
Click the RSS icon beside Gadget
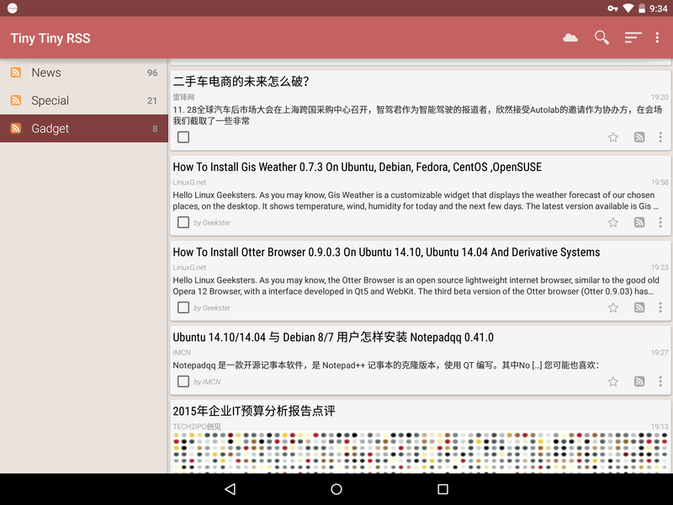(x=16, y=128)
